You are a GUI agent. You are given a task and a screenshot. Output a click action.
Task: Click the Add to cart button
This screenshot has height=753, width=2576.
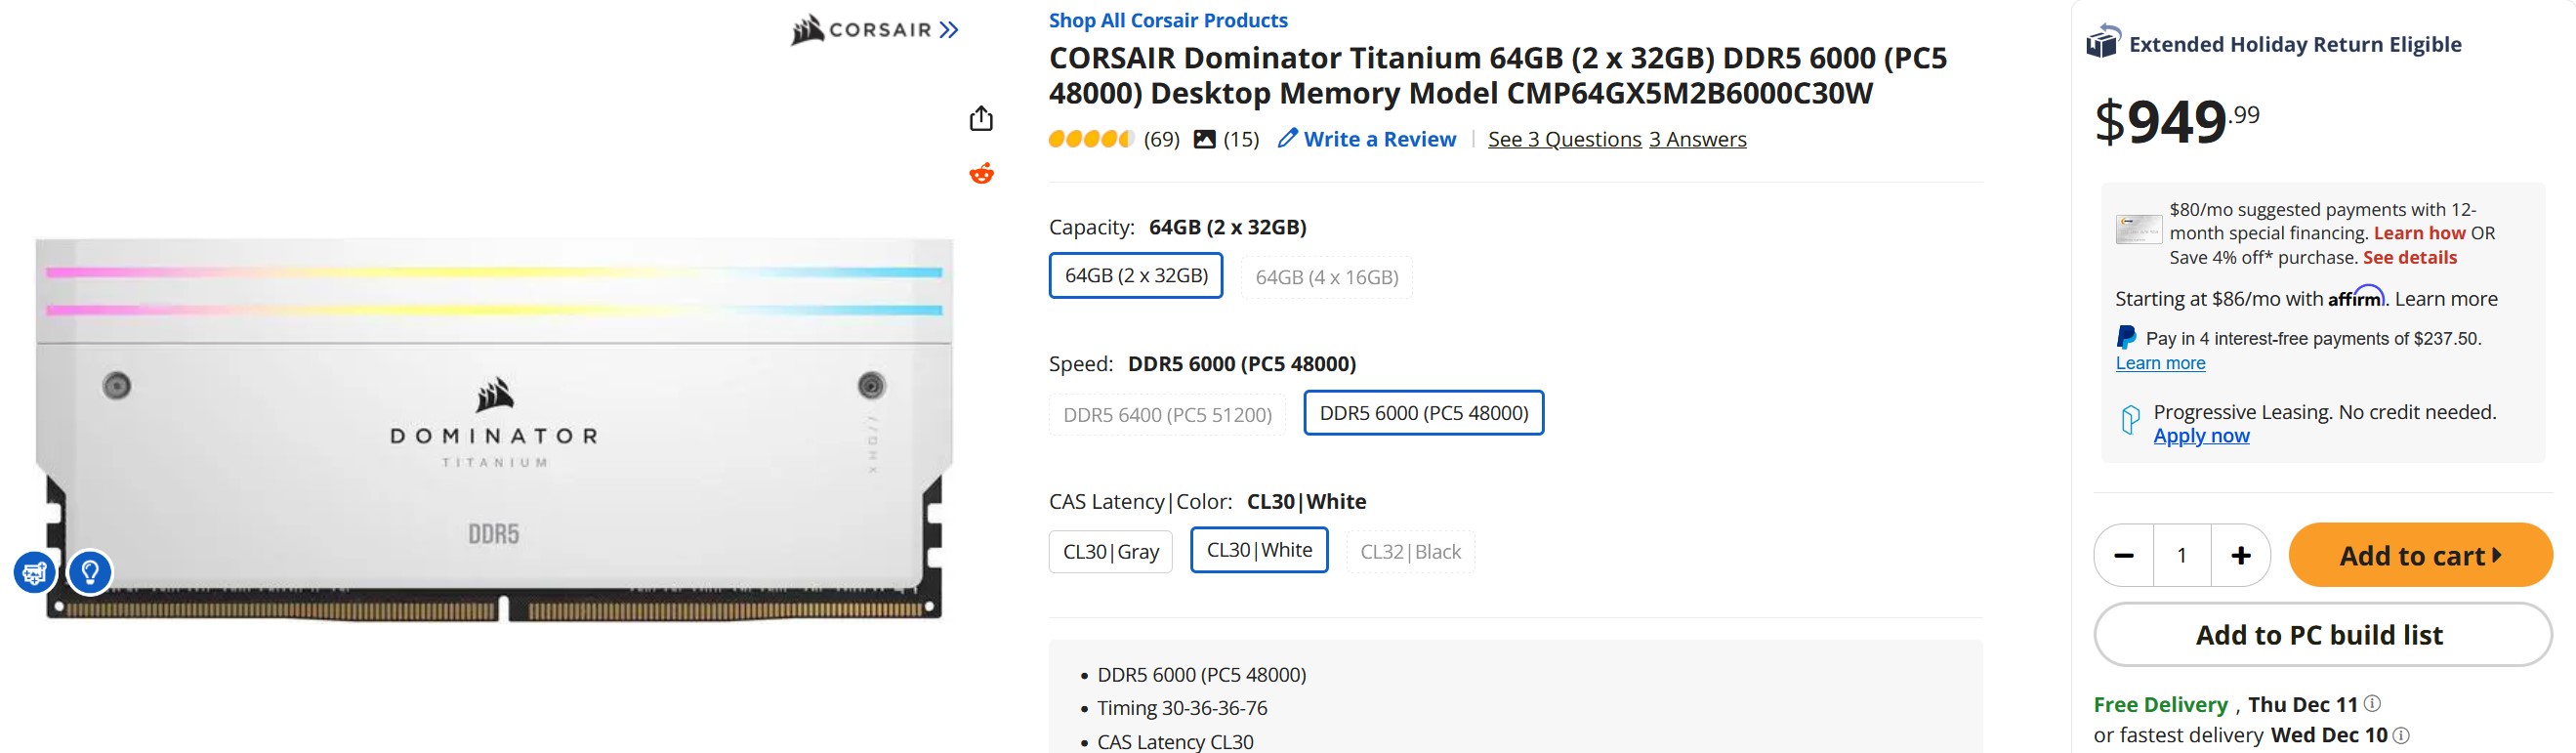coord(2420,555)
